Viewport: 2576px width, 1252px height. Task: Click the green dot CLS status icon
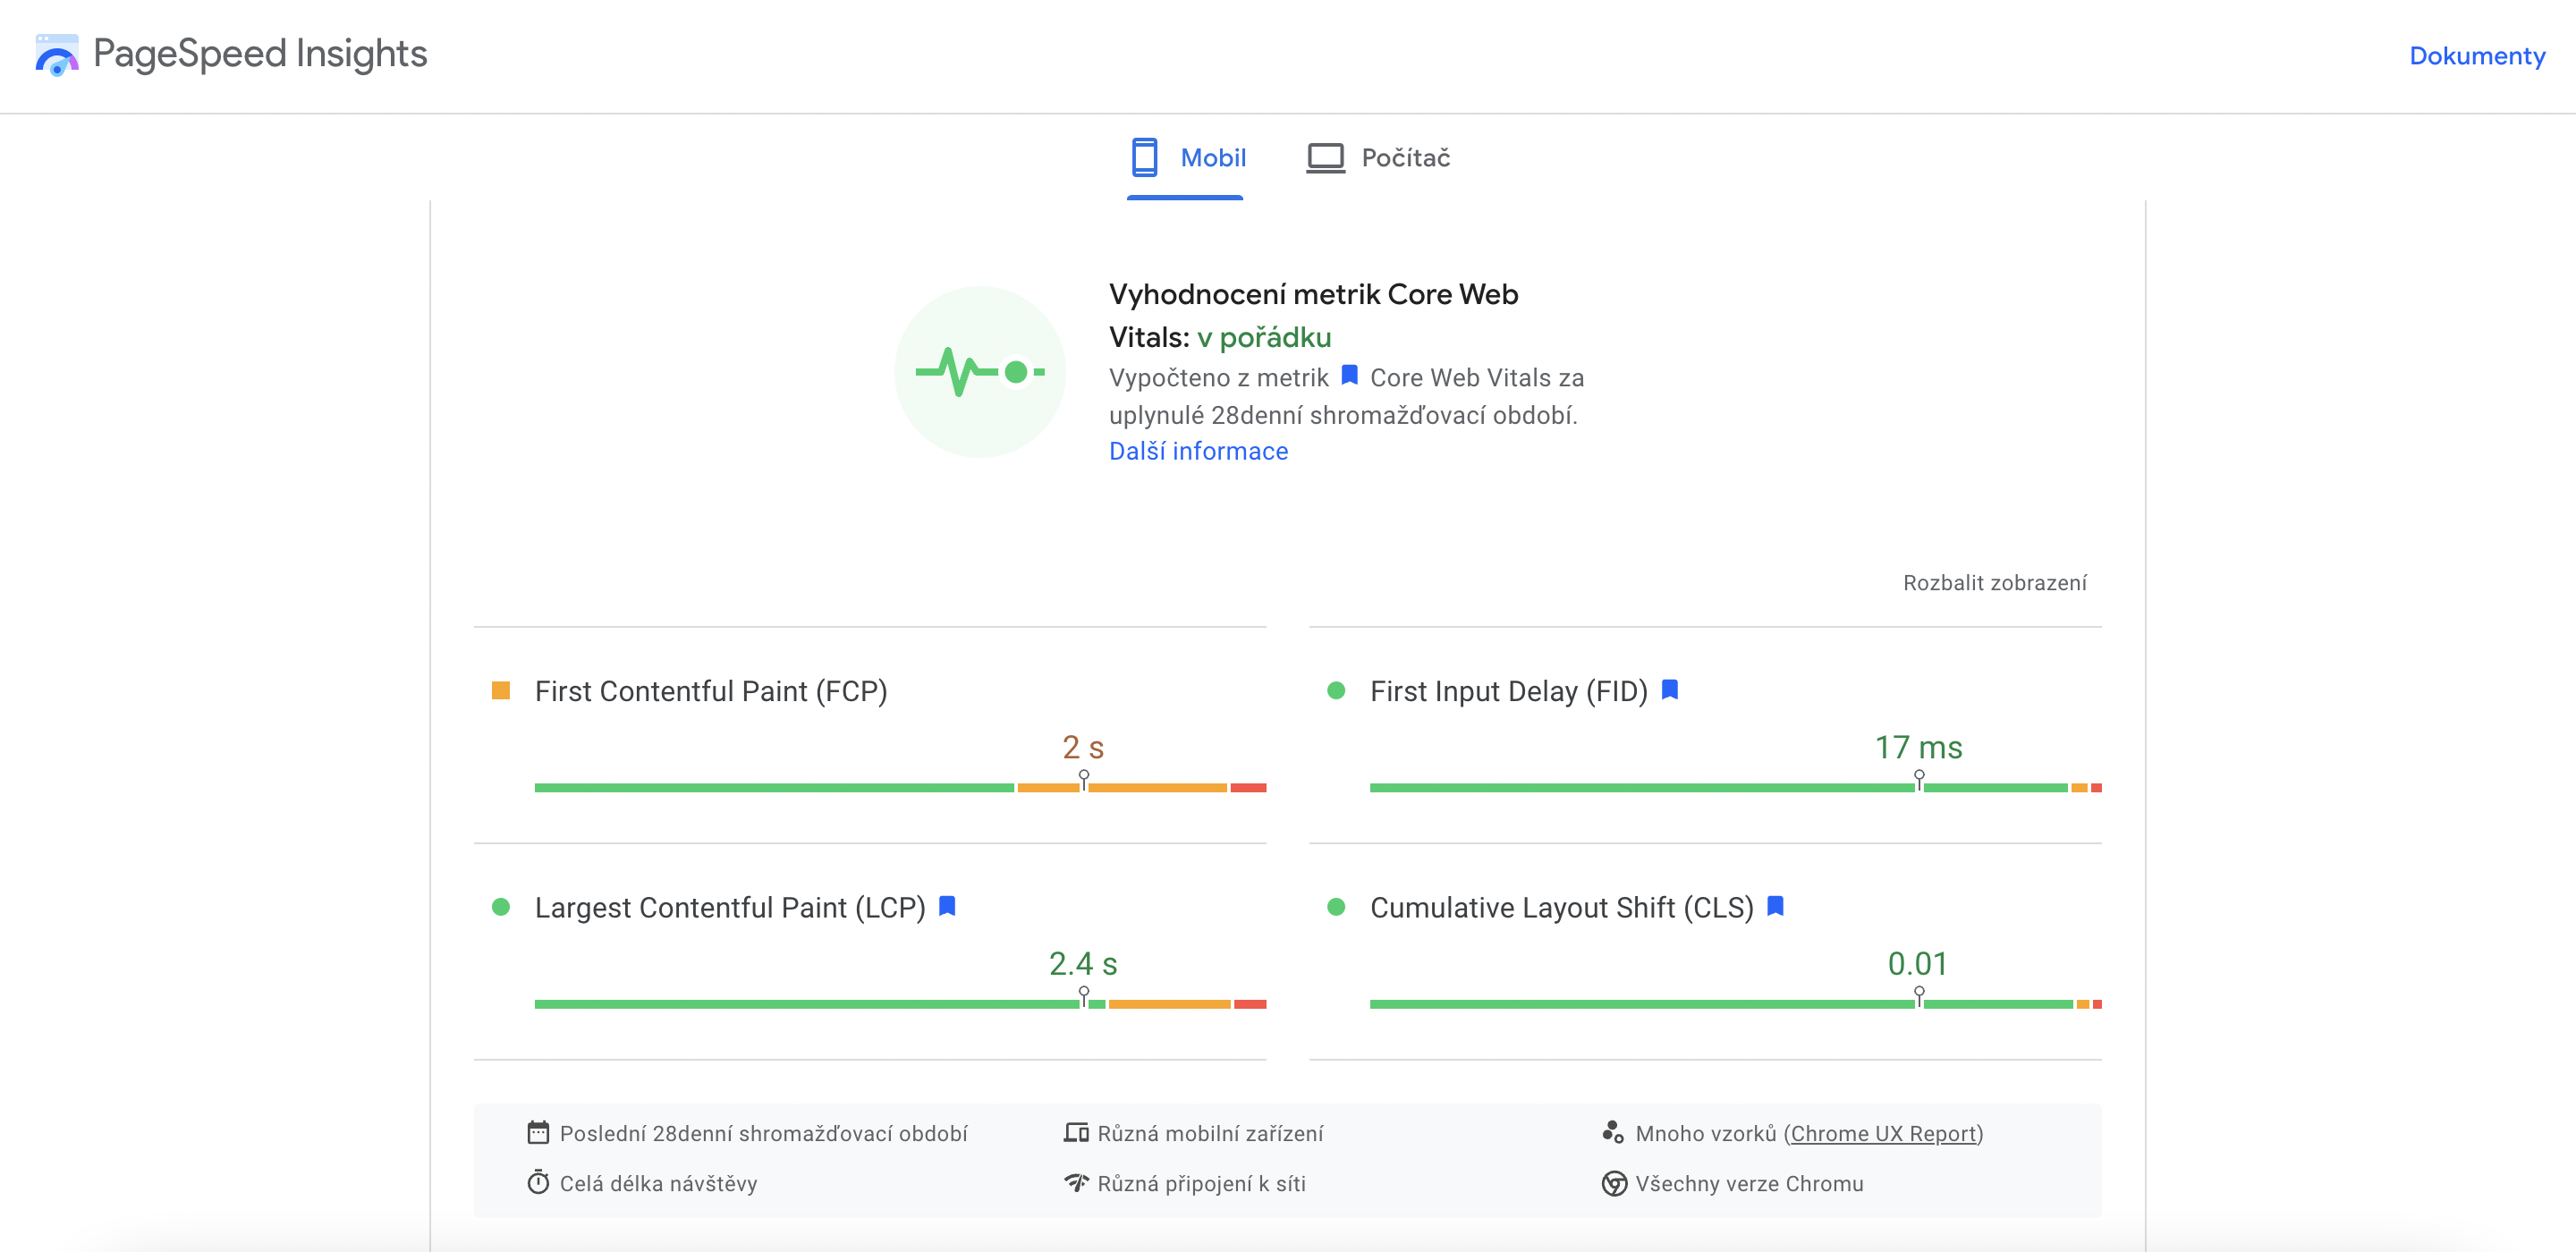point(1335,906)
